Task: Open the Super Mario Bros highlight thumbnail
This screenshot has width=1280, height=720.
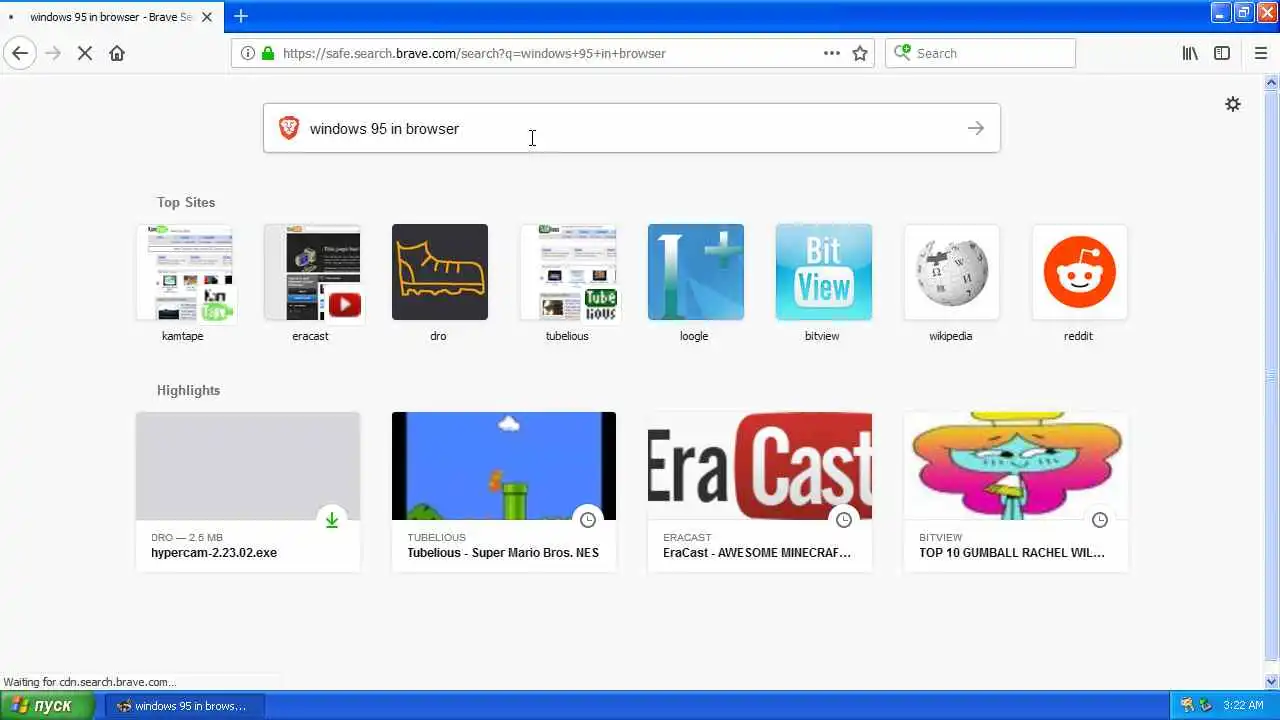Action: (x=504, y=466)
